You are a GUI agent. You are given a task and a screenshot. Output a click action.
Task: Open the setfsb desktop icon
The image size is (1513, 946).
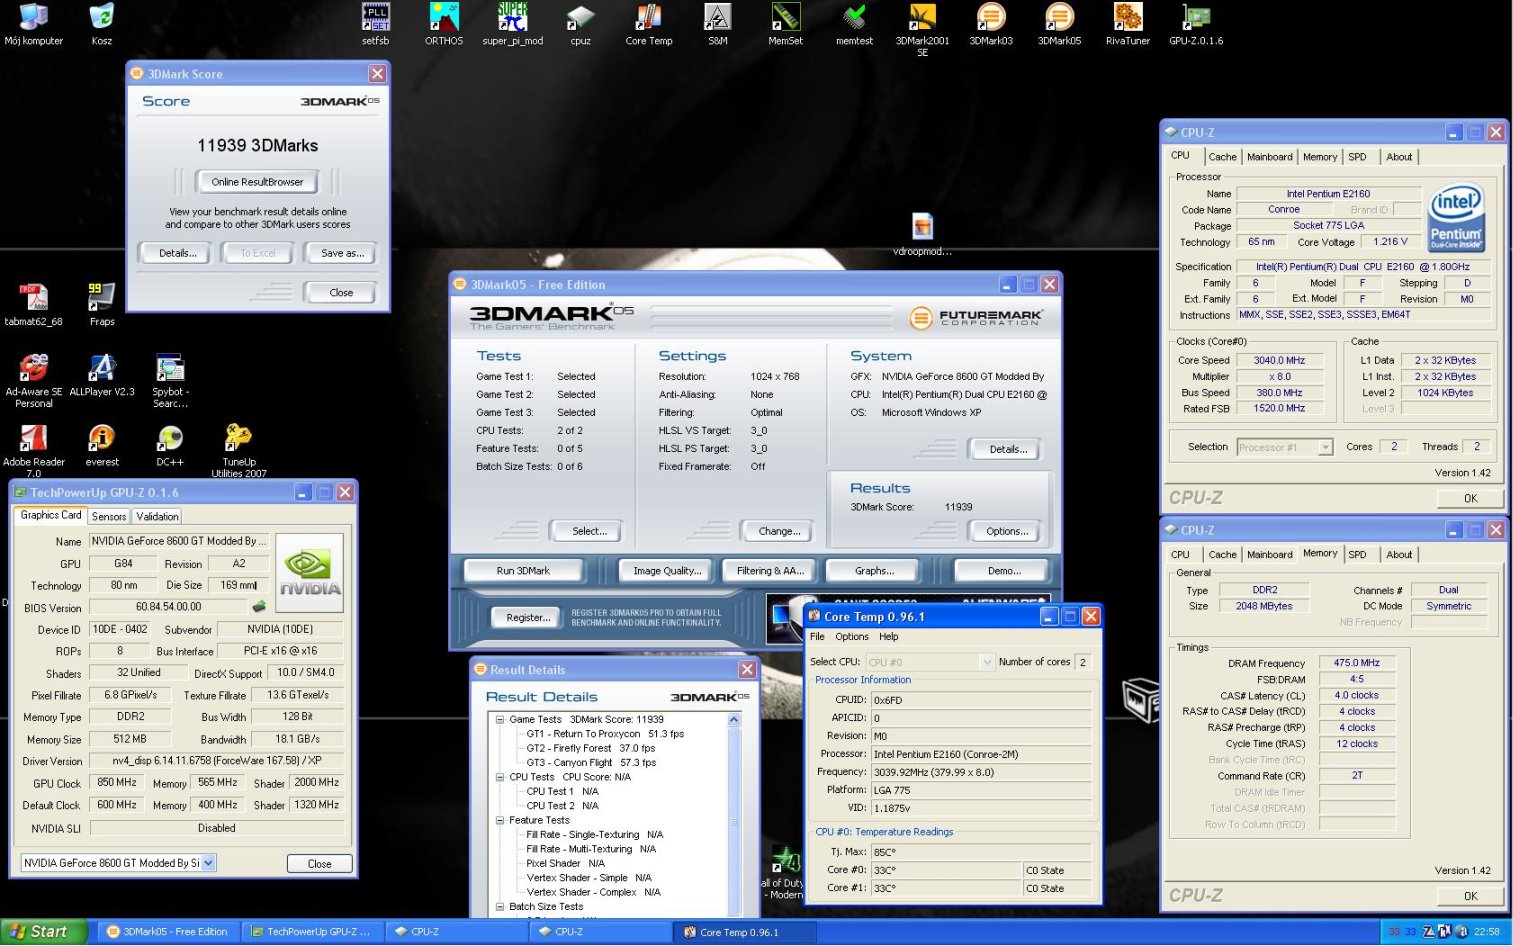376,24
